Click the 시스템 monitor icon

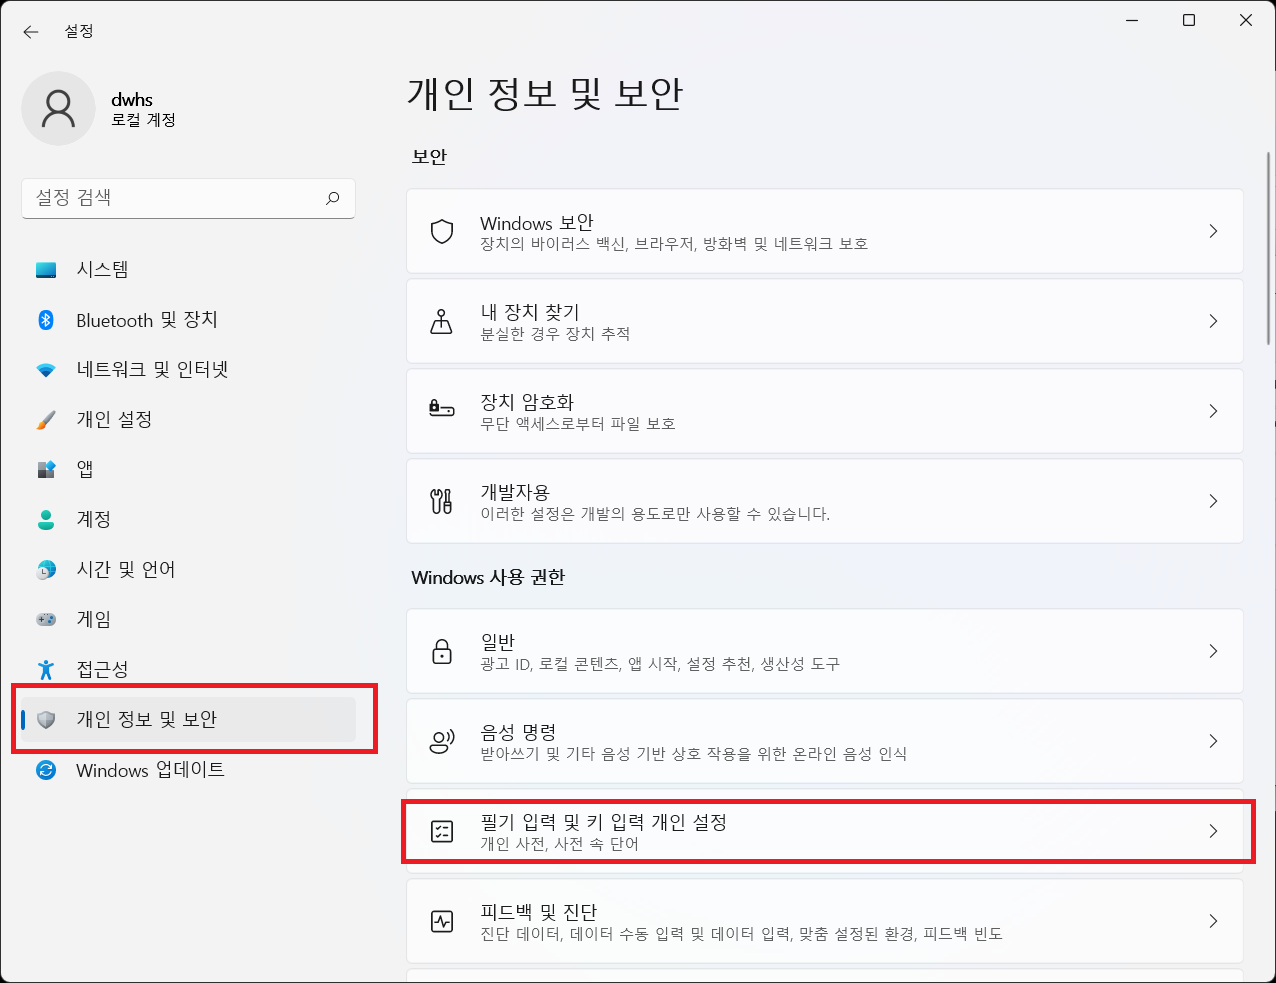(x=46, y=270)
